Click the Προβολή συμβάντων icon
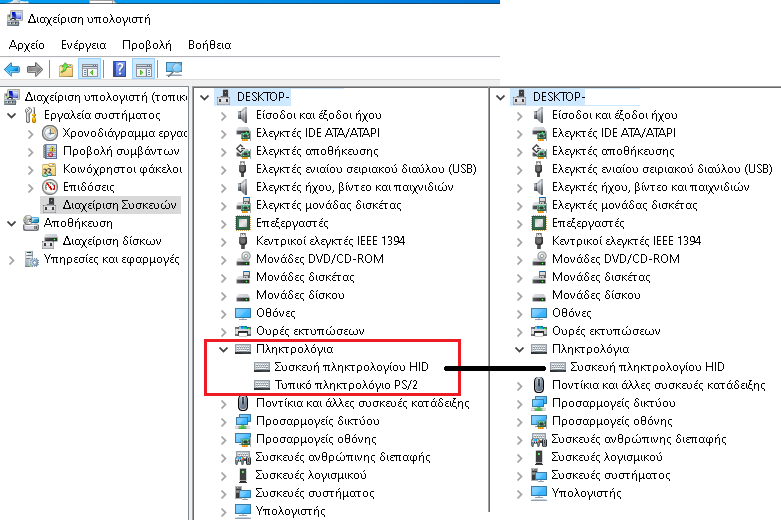Image resolution: width=781 pixels, height=520 pixels. coord(50,151)
